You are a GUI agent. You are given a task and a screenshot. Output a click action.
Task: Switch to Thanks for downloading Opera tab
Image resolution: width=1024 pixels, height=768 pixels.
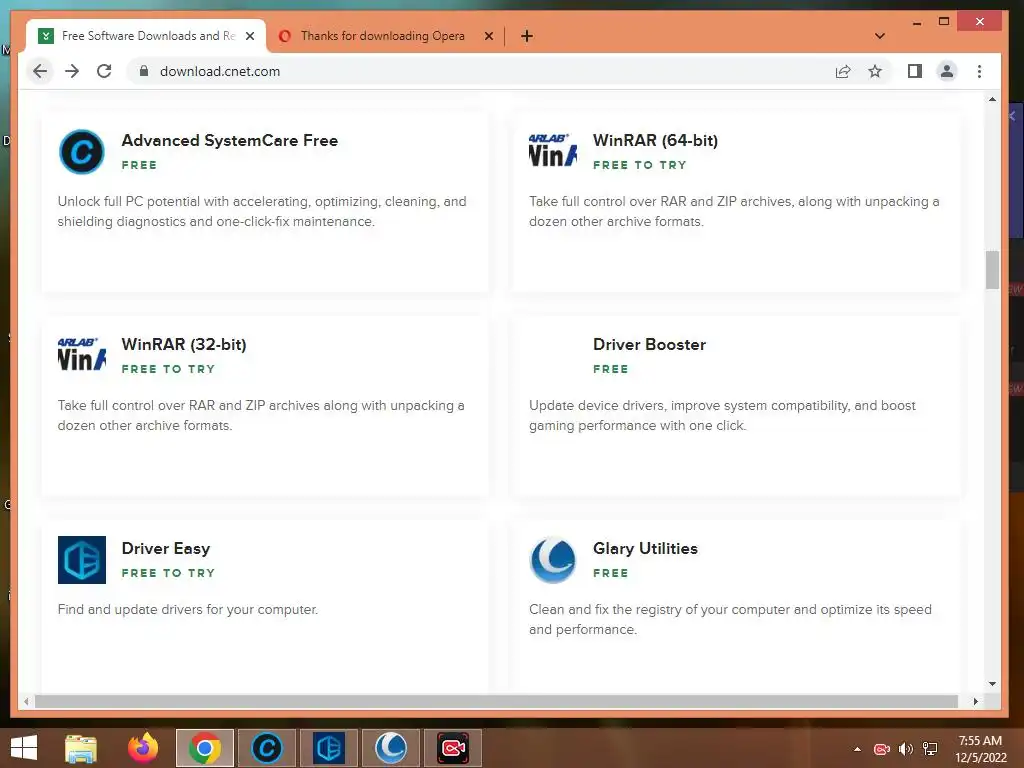click(383, 36)
